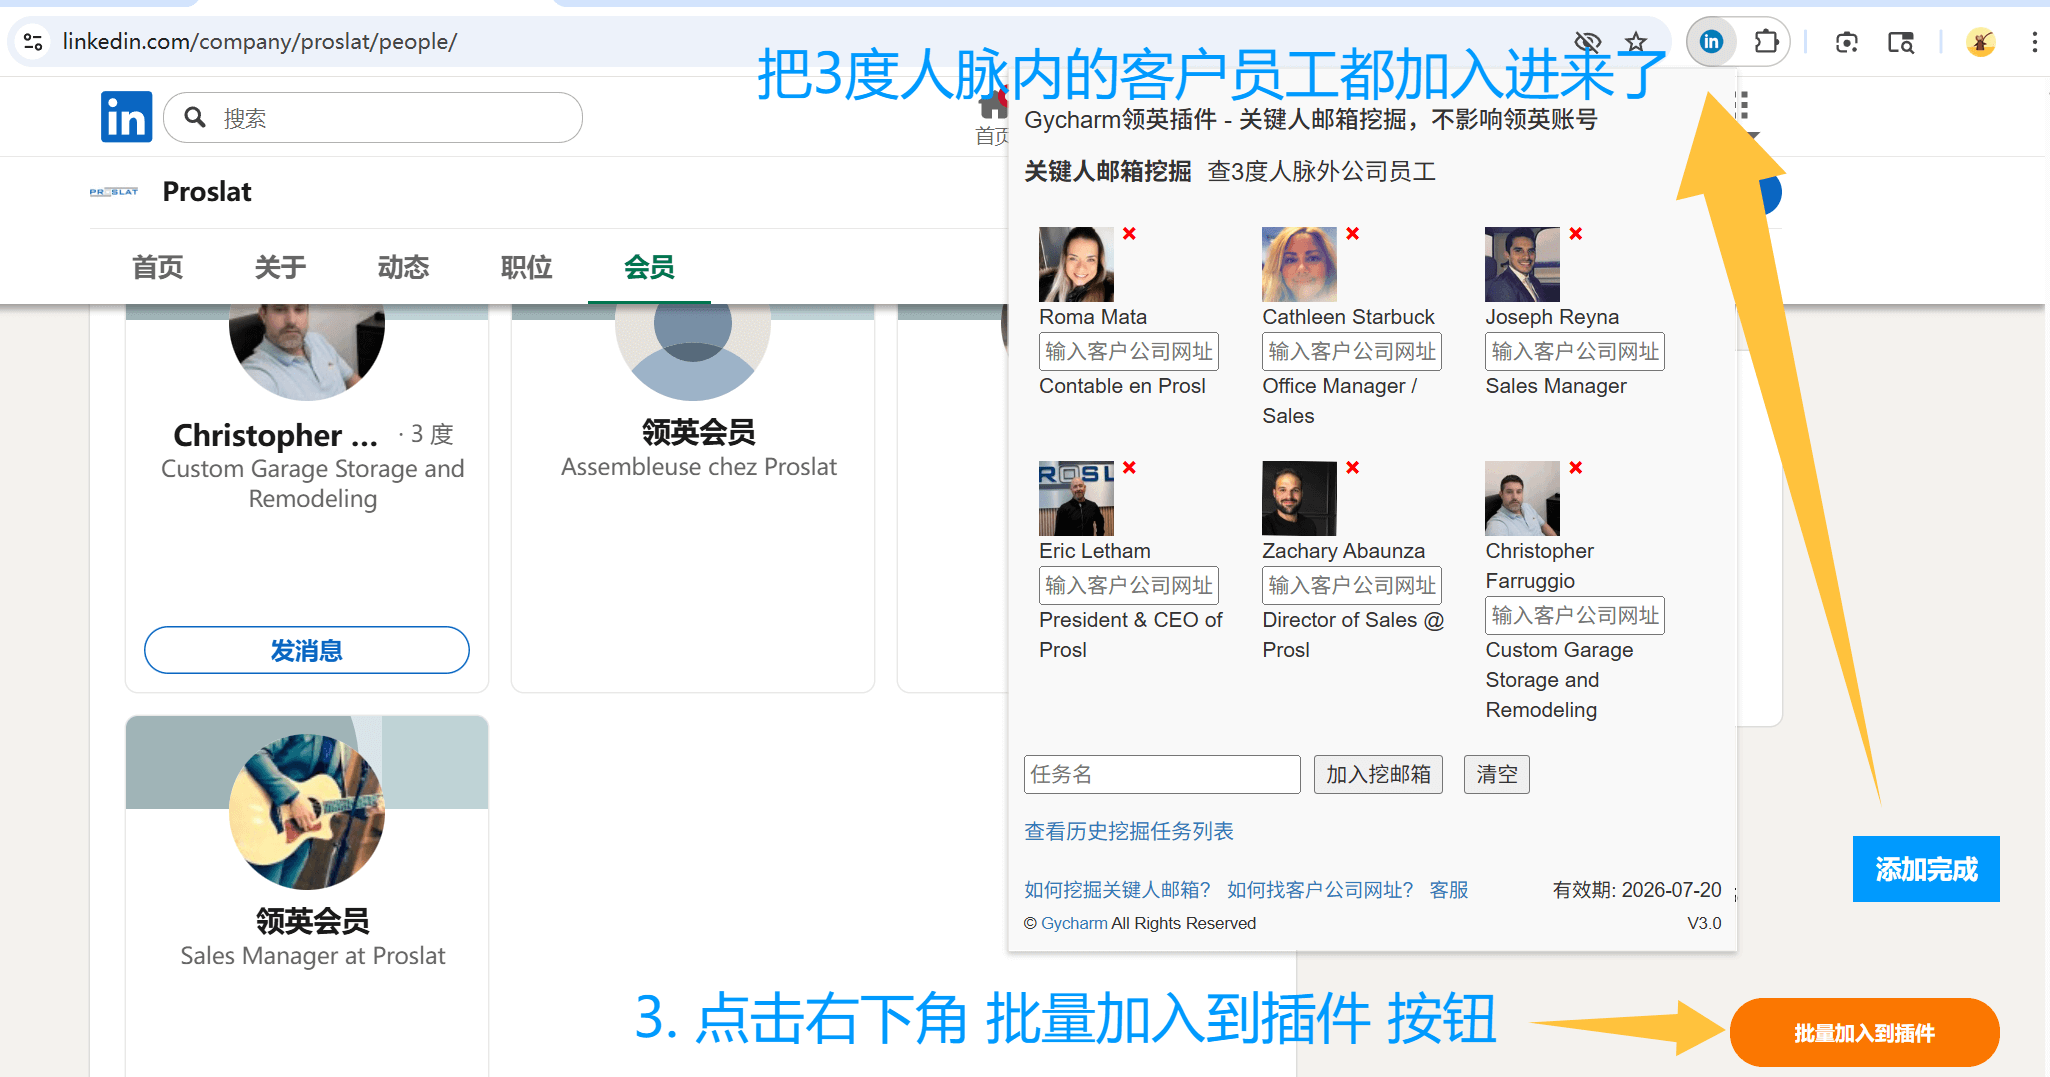Click the crossed-out eye icon in address bar
This screenshot has width=2050, height=1077.
pos(1587,42)
